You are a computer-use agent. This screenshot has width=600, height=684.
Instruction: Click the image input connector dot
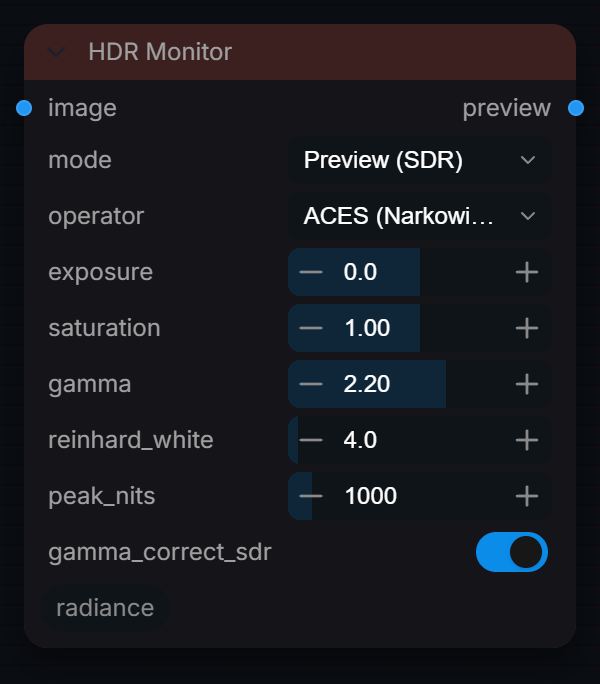(24, 108)
